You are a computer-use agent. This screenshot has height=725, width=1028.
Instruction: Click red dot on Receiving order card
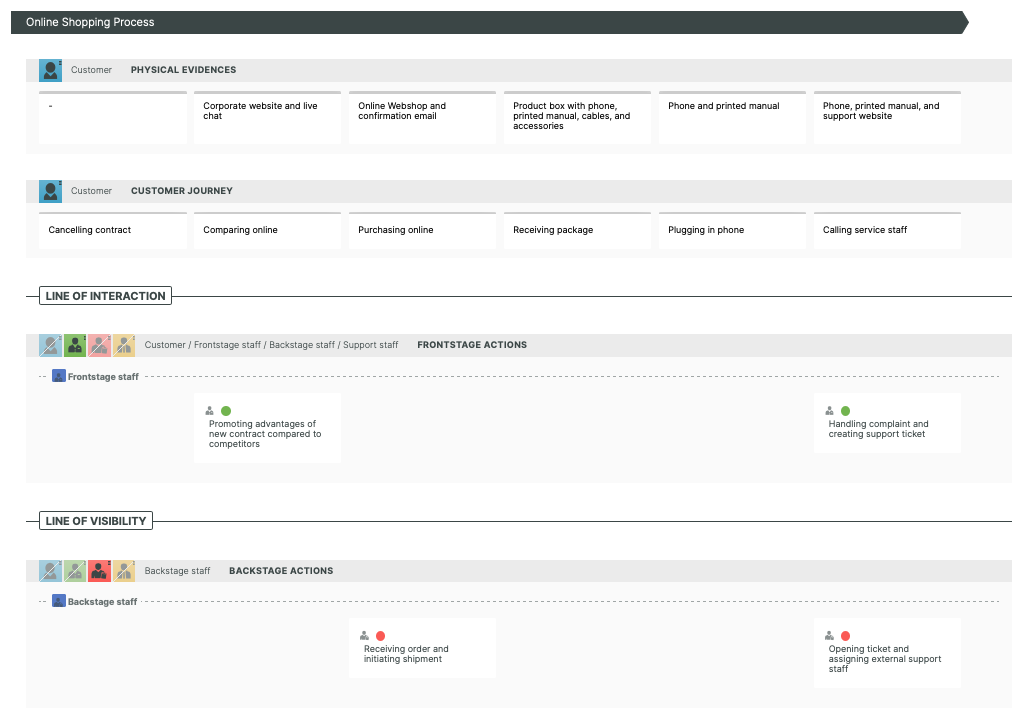(x=381, y=636)
